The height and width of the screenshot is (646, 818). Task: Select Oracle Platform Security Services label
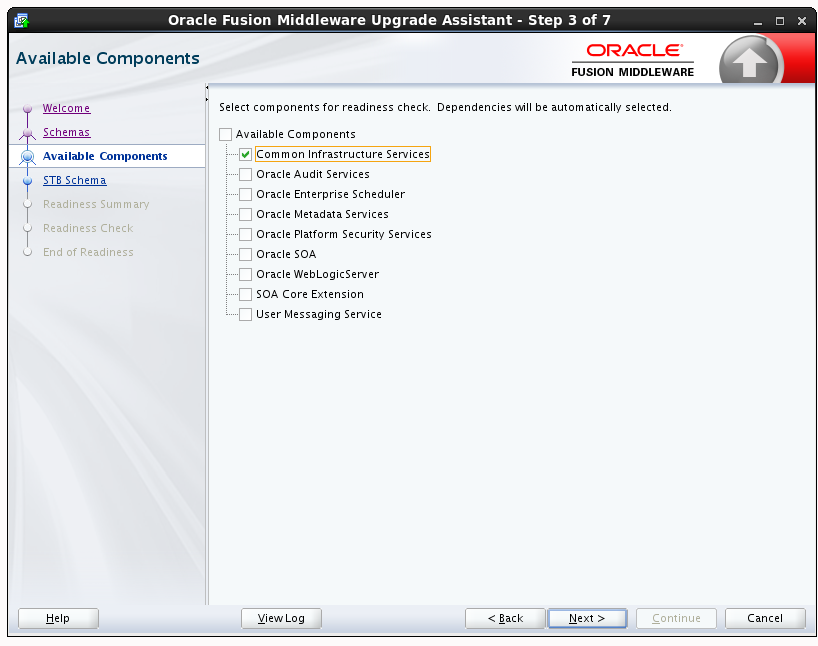pos(343,234)
